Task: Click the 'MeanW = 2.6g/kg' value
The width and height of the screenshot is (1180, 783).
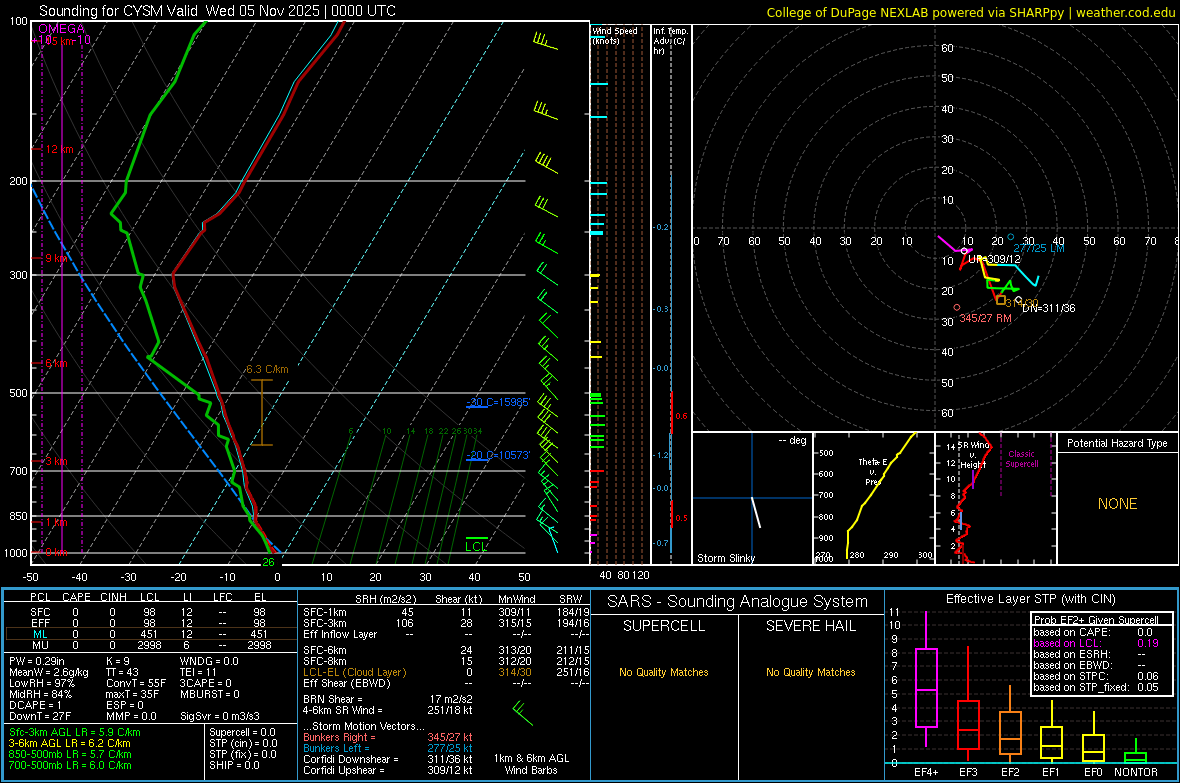Action: pyautogui.click(x=48, y=672)
